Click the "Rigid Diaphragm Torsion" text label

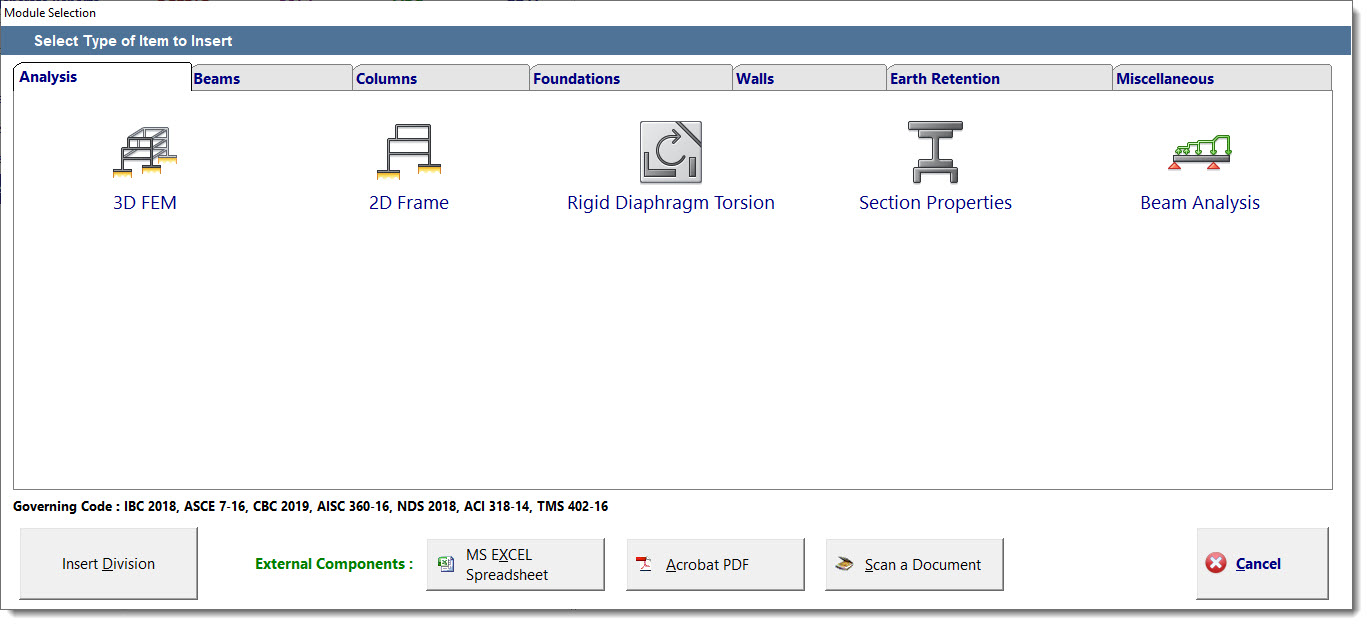tap(670, 203)
